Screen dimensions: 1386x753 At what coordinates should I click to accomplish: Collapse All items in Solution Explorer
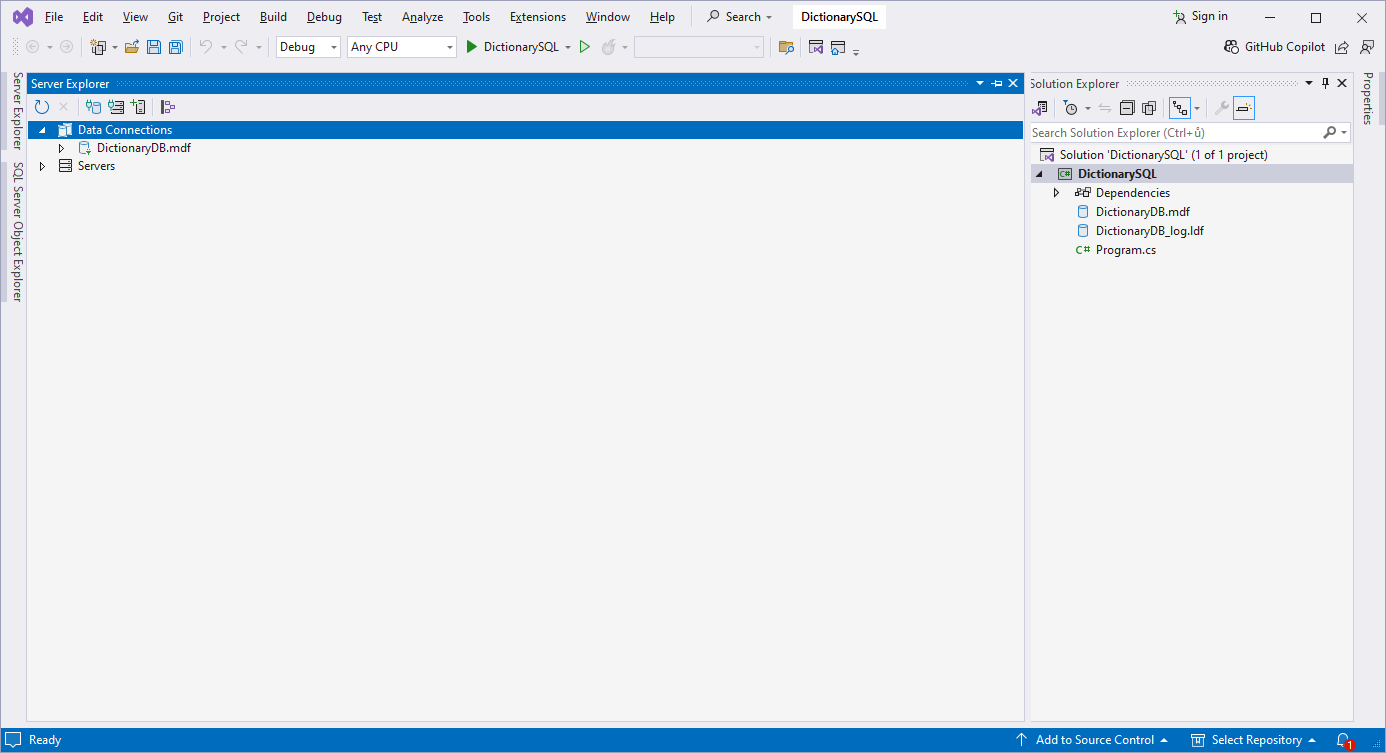(1127, 107)
